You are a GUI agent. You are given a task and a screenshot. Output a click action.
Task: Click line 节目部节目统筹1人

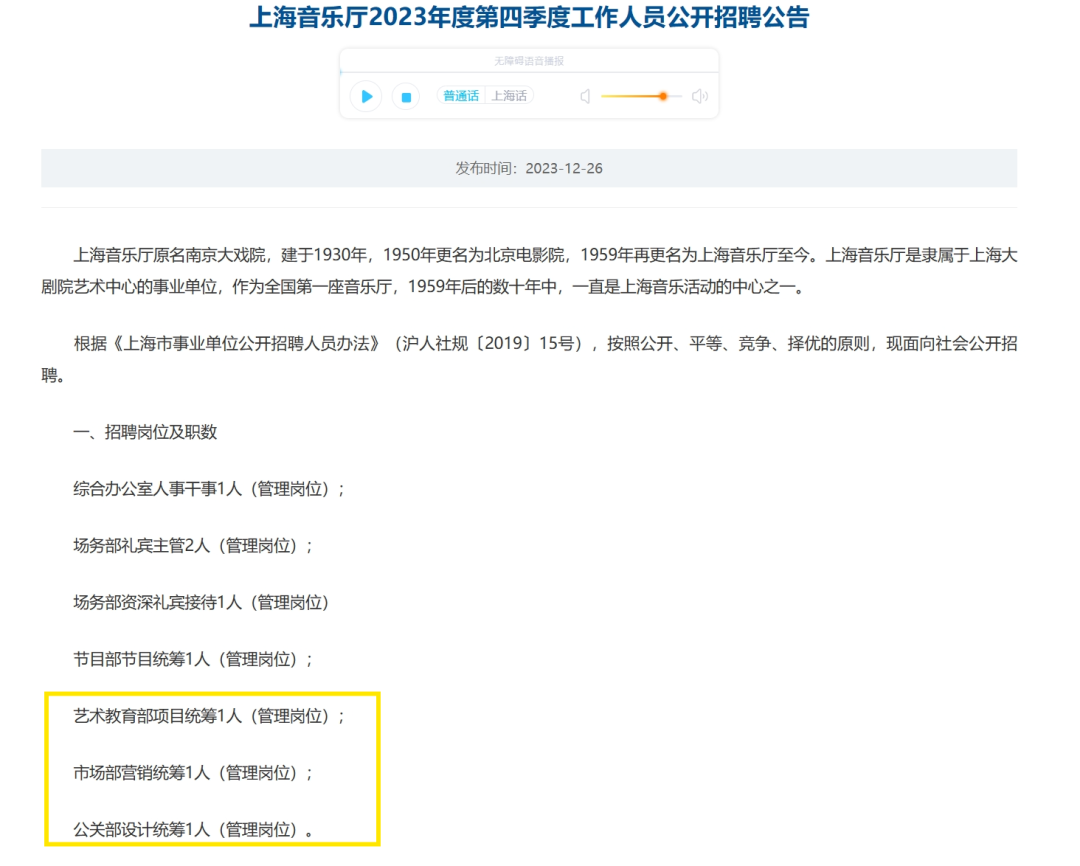[193, 659]
